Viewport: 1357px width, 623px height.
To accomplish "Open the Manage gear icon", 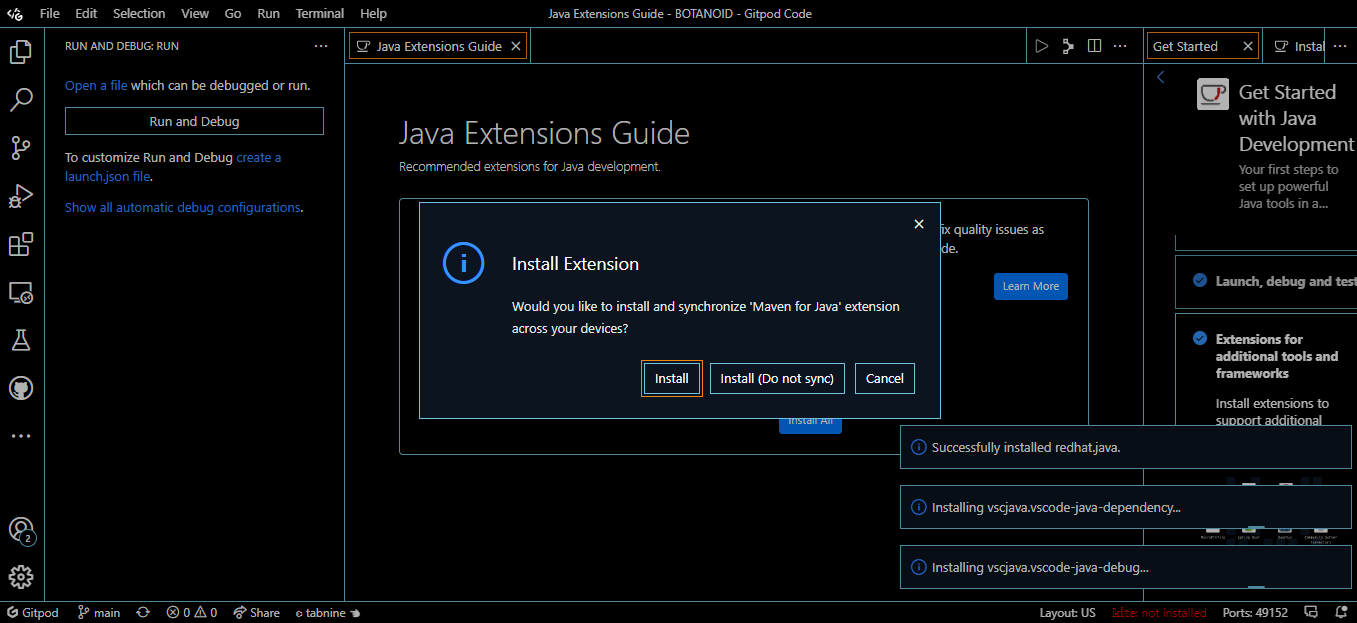I will coord(21,577).
